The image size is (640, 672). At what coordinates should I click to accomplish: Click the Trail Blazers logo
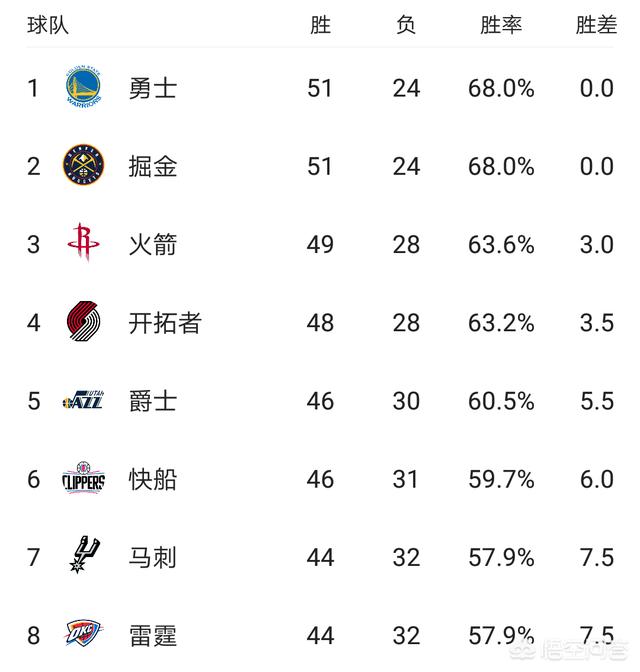click(84, 321)
